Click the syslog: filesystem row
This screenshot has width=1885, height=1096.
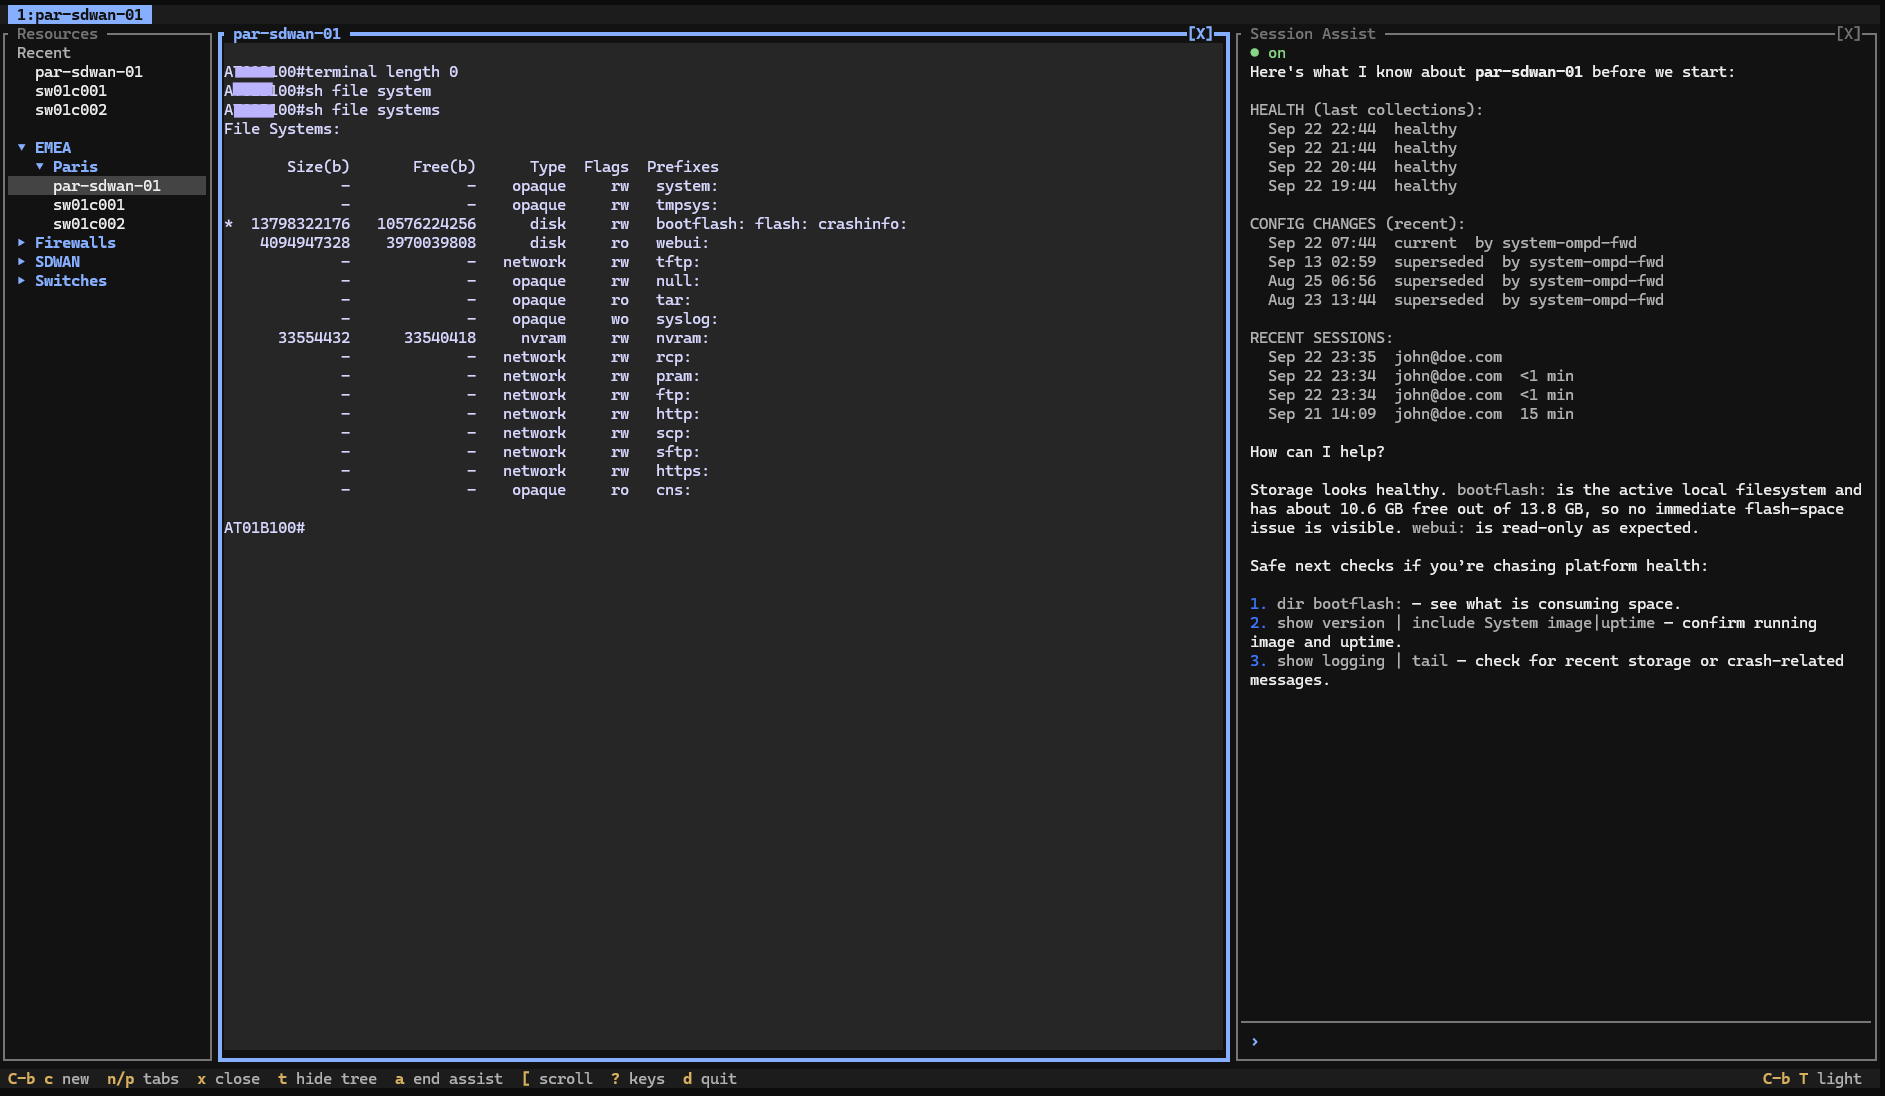pos(530,318)
